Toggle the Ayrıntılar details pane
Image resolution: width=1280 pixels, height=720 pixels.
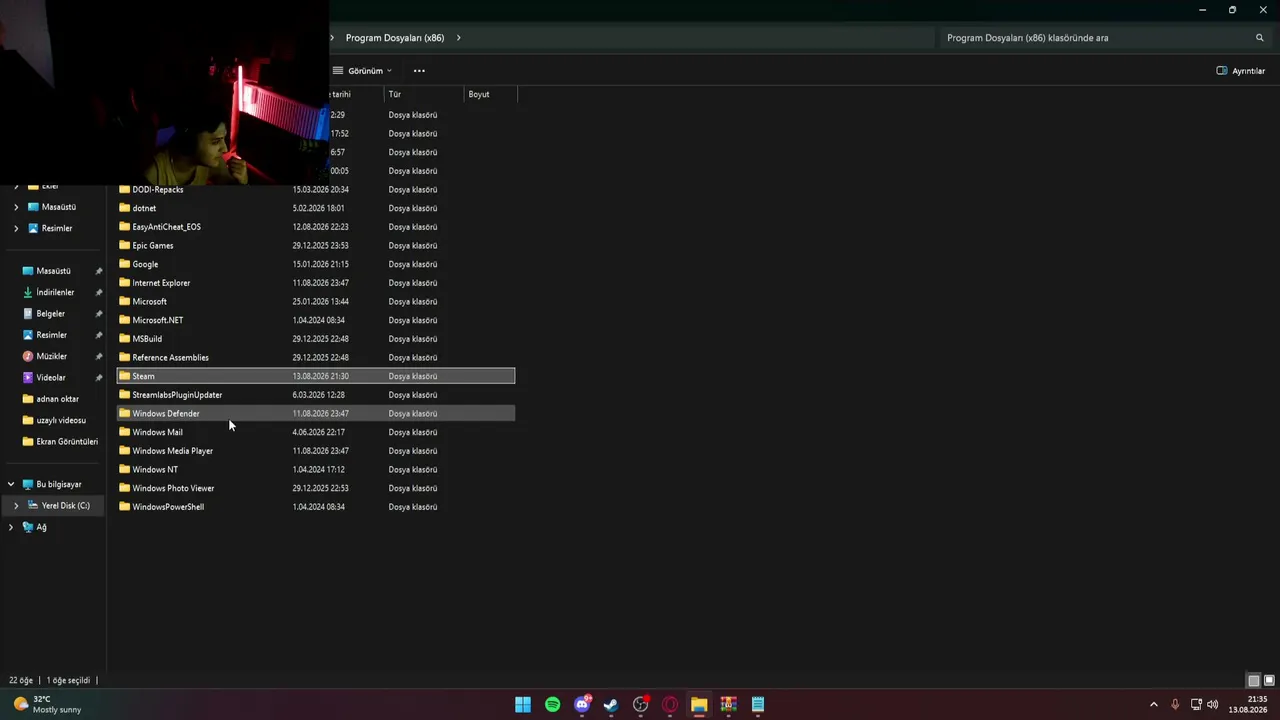pos(1241,71)
